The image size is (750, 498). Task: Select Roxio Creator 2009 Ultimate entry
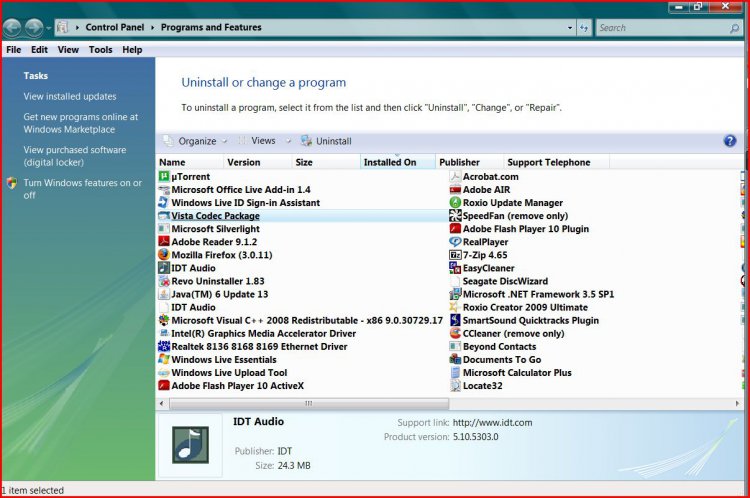click(525, 307)
